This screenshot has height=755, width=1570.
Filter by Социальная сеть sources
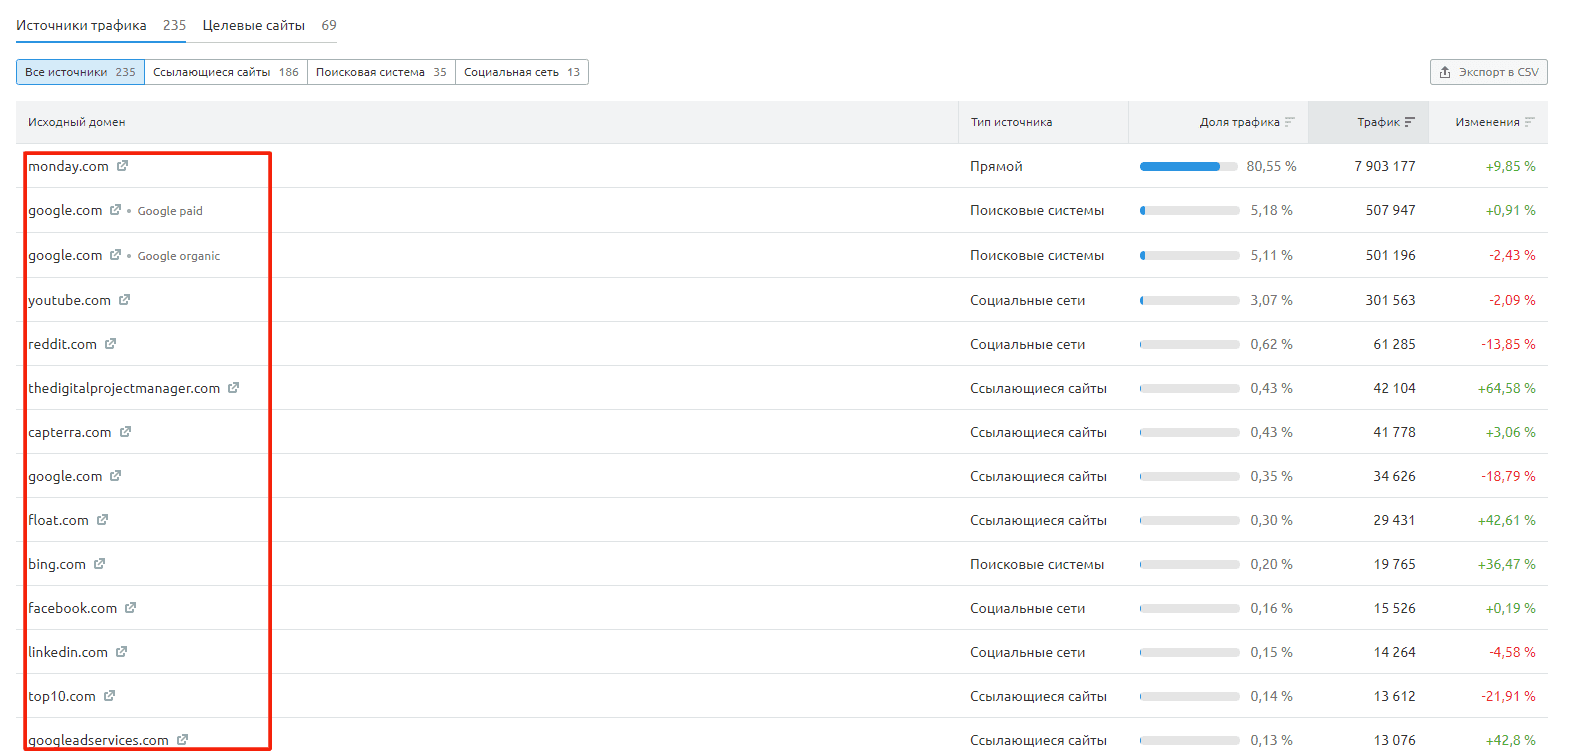click(521, 72)
